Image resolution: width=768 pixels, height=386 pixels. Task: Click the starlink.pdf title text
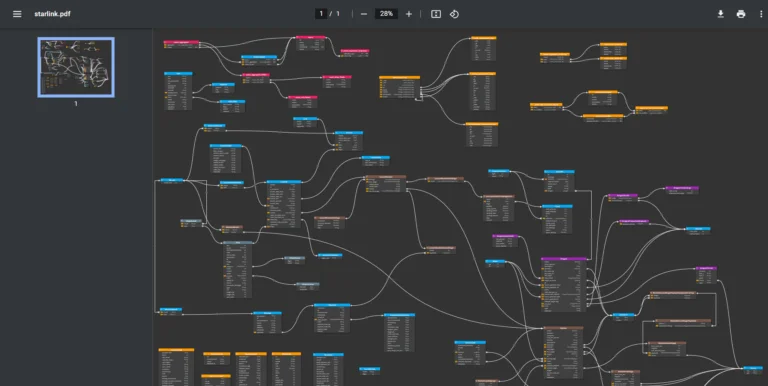point(52,14)
